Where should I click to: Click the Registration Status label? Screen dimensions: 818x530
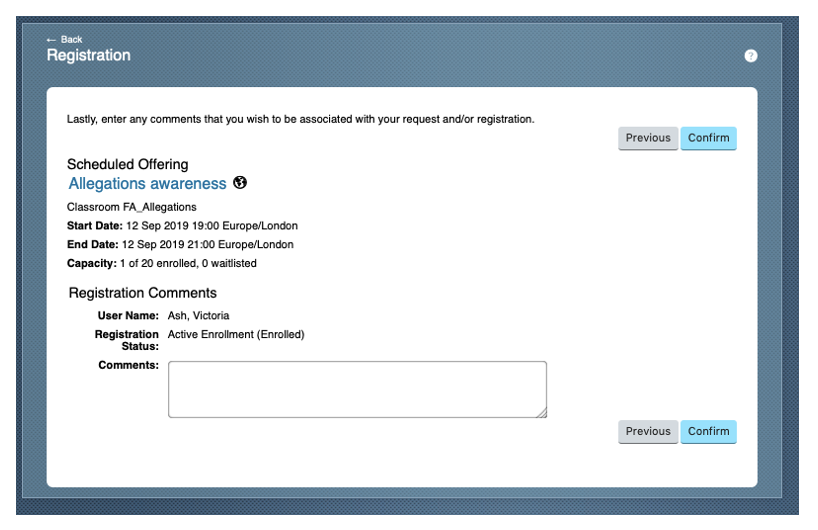tap(127, 340)
